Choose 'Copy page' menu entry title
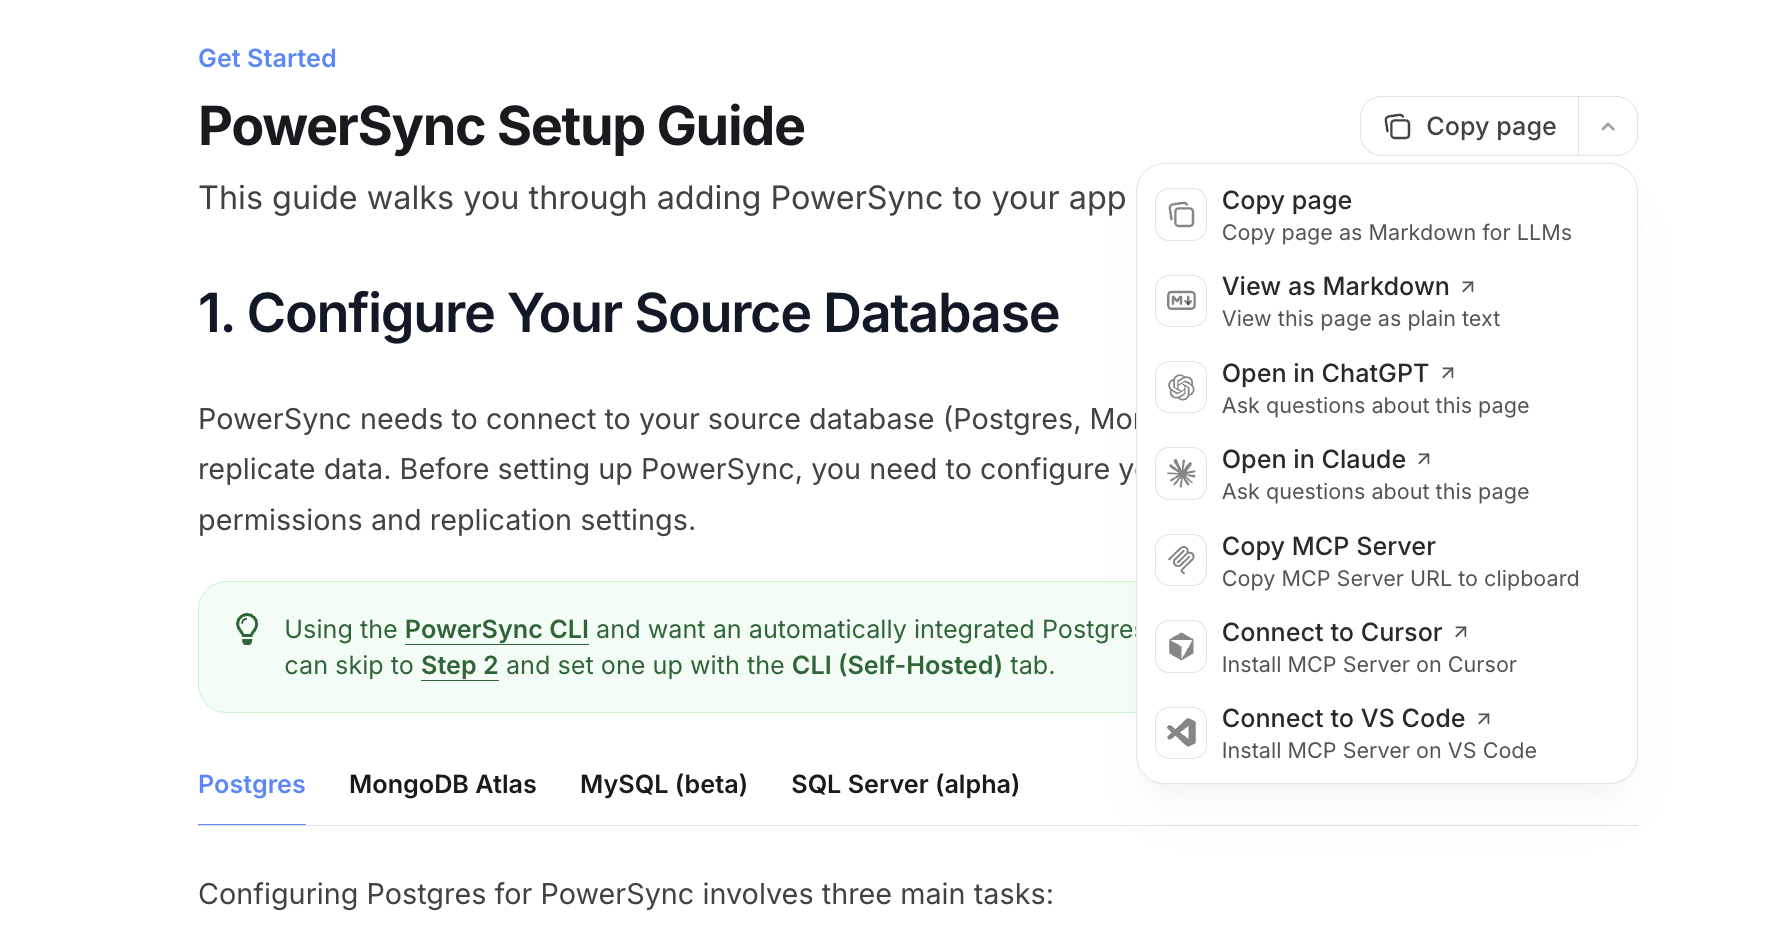 click(x=1287, y=201)
